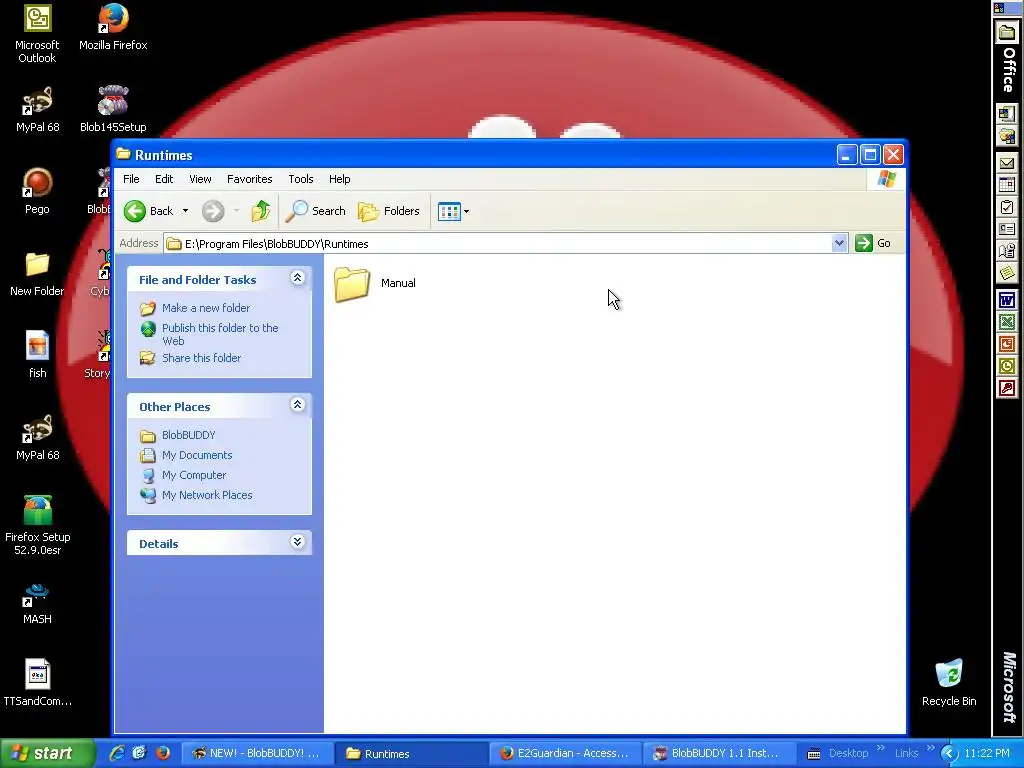Image resolution: width=1024 pixels, height=768 pixels.
Task: Select the MASH desktop shortcut
Action: tap(37, 603)
